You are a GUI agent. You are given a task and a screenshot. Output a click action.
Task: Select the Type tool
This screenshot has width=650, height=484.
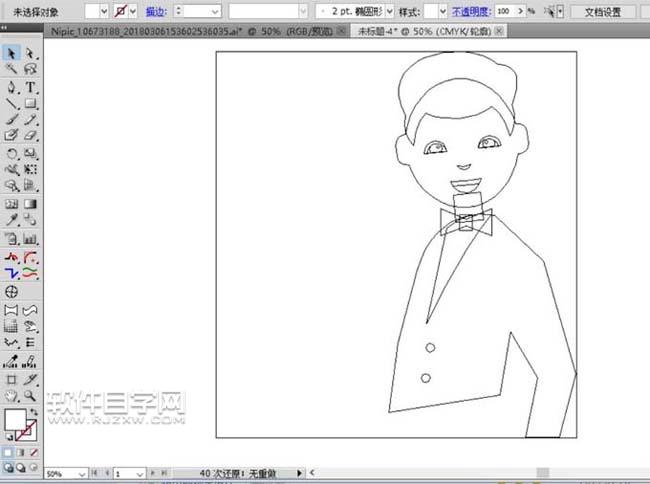31,87
